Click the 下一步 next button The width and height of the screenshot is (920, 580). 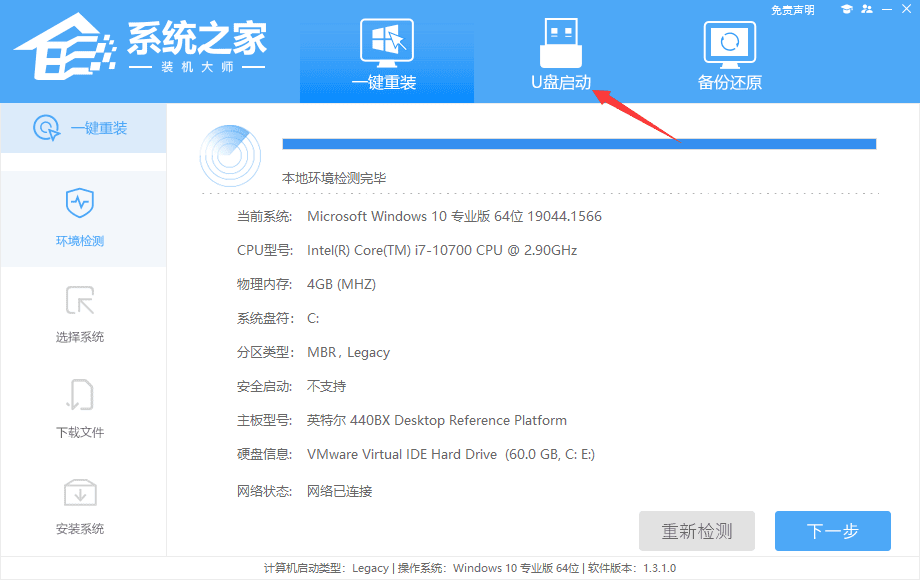click(832, 531)
